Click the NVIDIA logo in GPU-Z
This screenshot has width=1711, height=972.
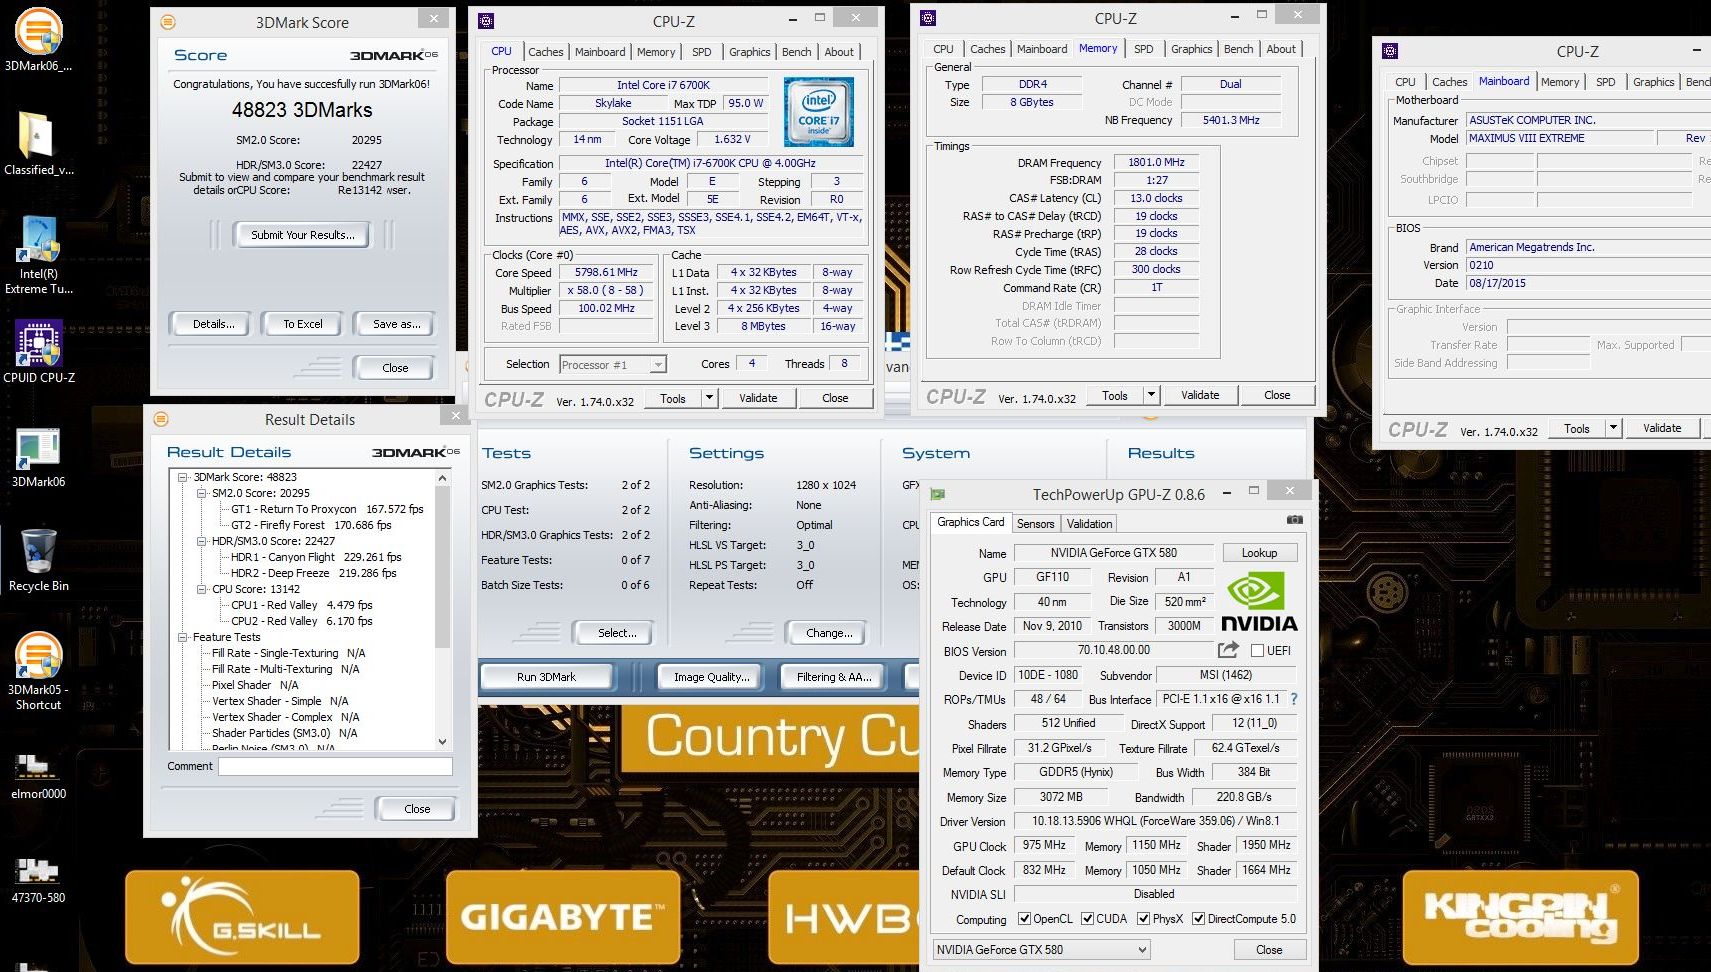pyautogui.click(x=1259, y=602)
